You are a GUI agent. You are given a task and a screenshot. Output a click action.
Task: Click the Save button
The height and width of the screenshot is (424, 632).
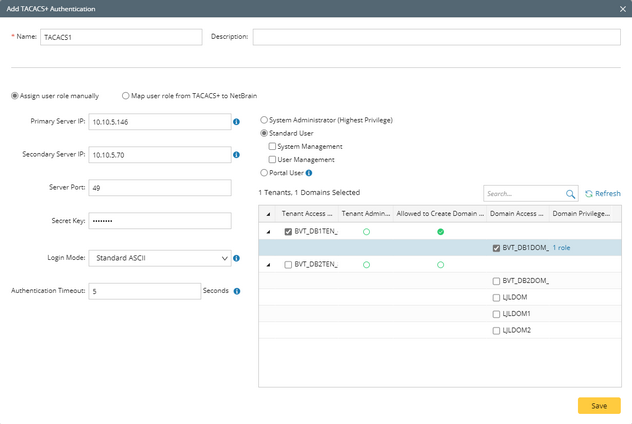598,405
